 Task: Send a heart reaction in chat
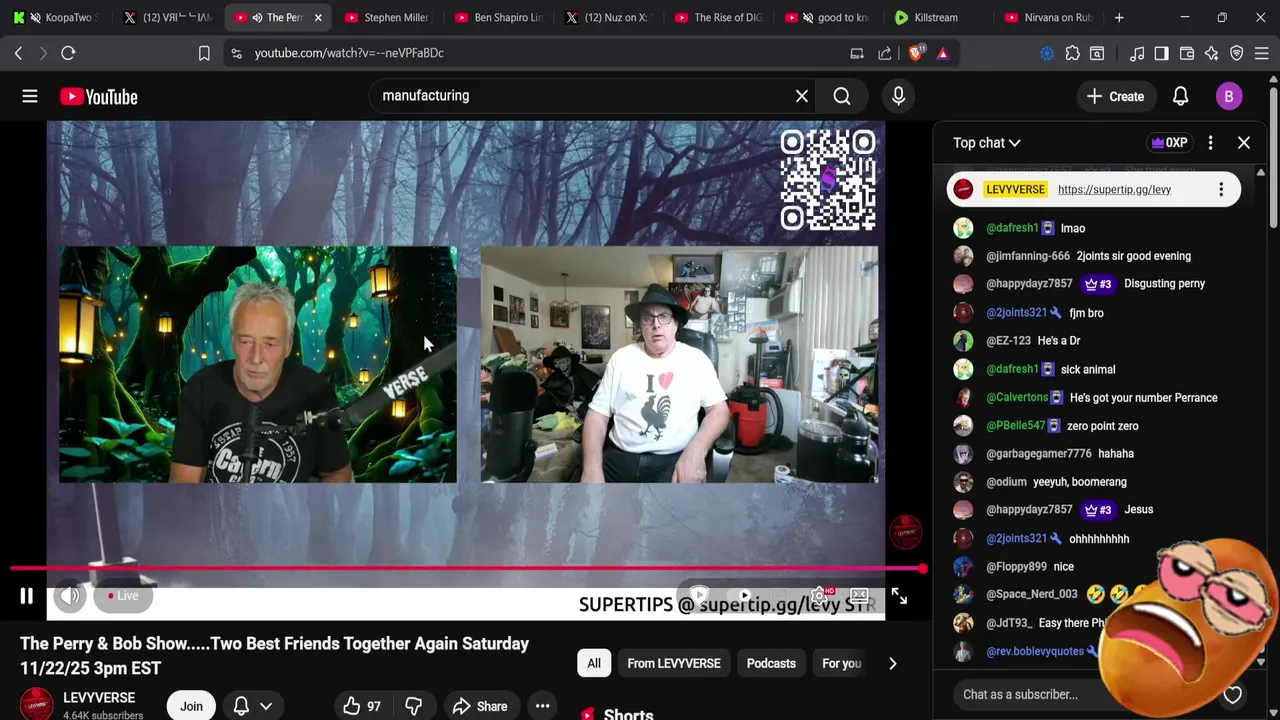pos(1232,694)
